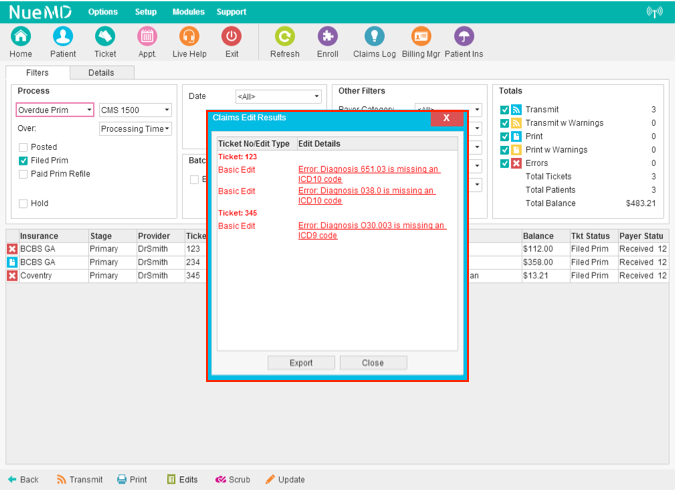Screen dimensions: 675x490
Task: Launch Live Help from toolbar
Action: click(189, 37)
